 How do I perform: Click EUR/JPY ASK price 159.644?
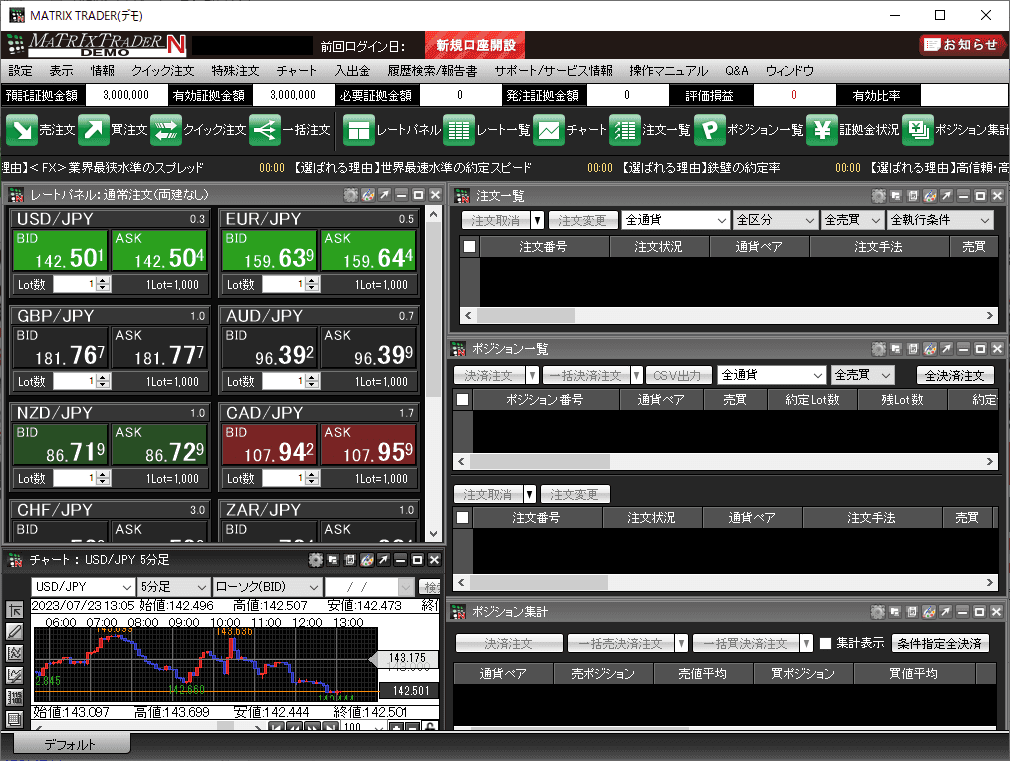368,251
